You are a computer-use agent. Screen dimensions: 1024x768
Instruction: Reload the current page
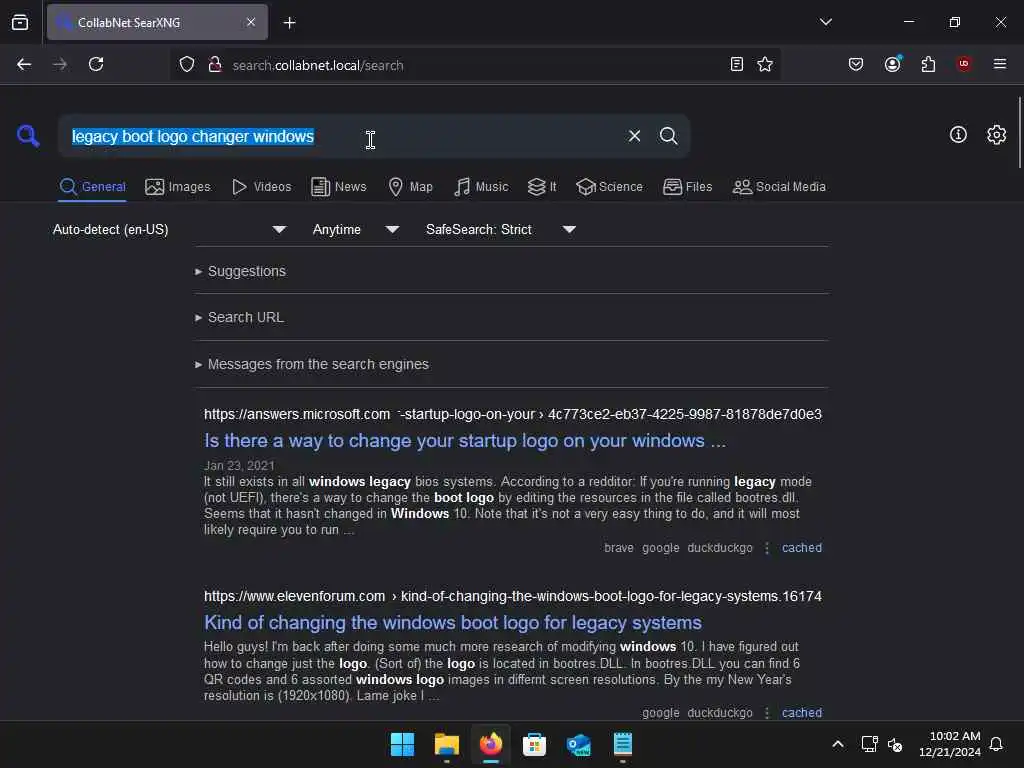(x=96, y=64)
